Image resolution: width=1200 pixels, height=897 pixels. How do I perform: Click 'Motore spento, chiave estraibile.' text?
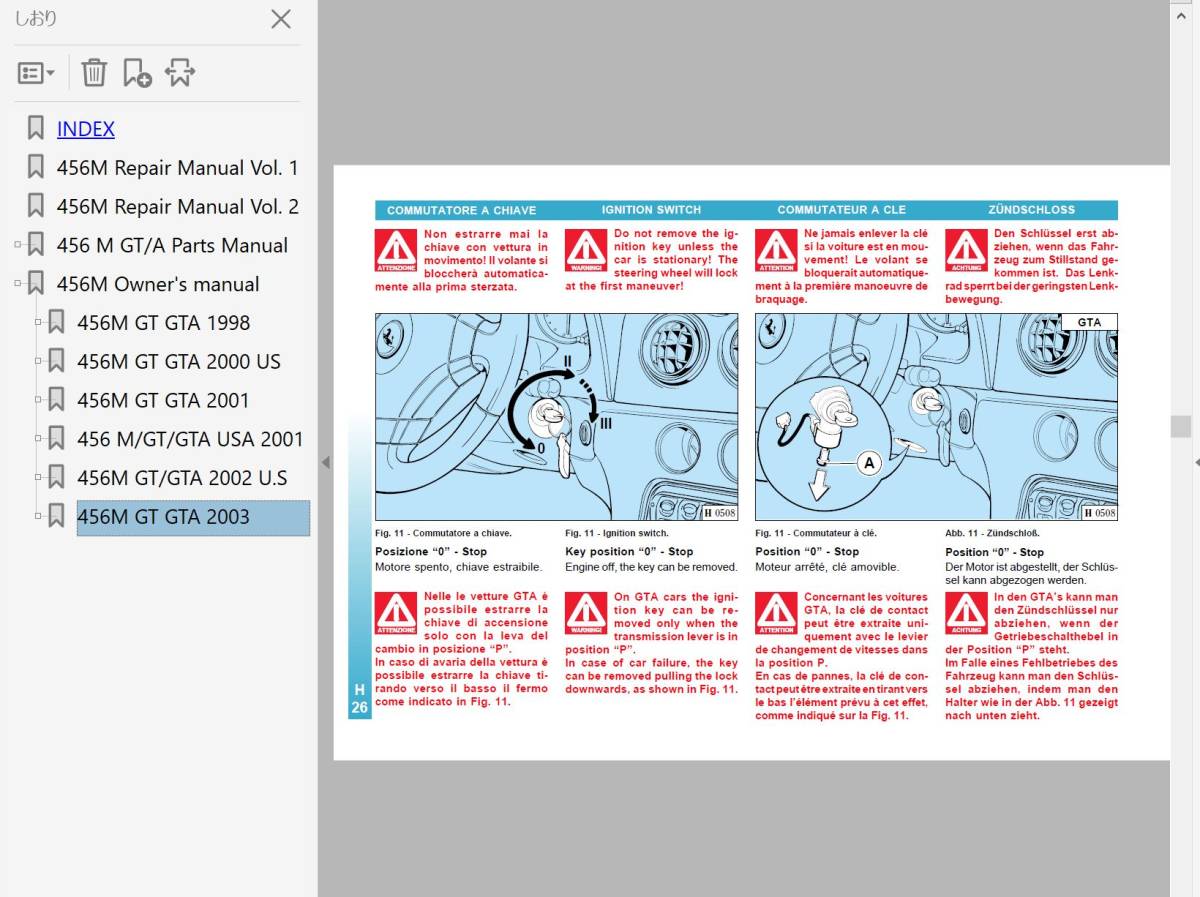[x=458, y=567]
